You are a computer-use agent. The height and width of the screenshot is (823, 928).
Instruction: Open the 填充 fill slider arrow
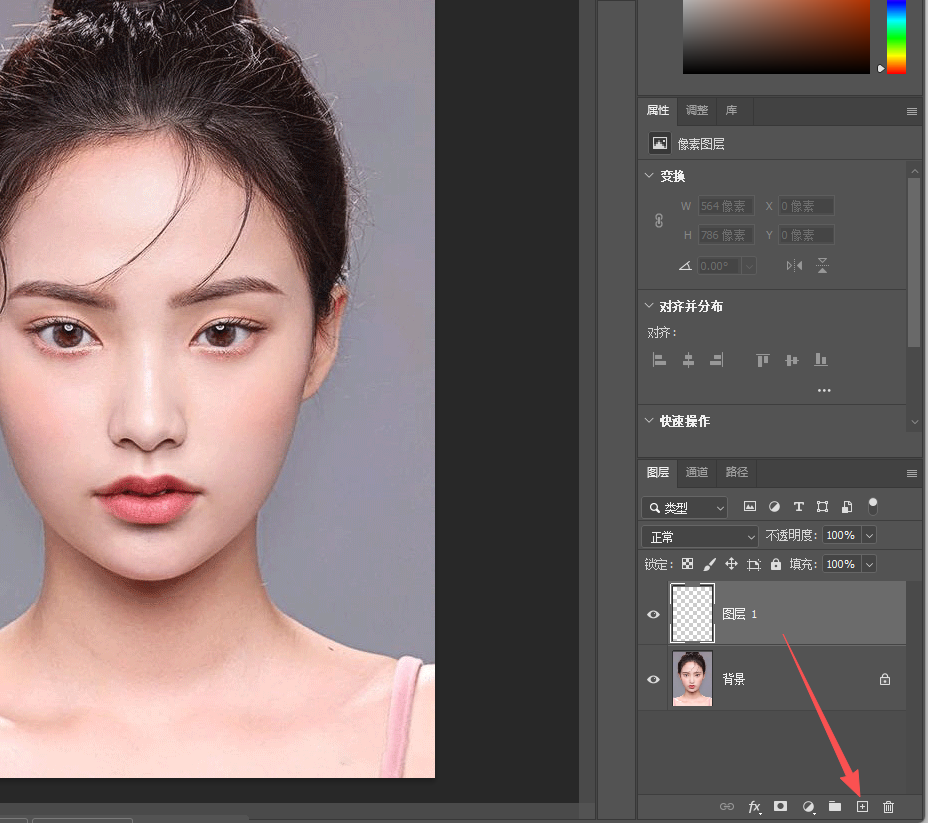click(x=869, y=564)
